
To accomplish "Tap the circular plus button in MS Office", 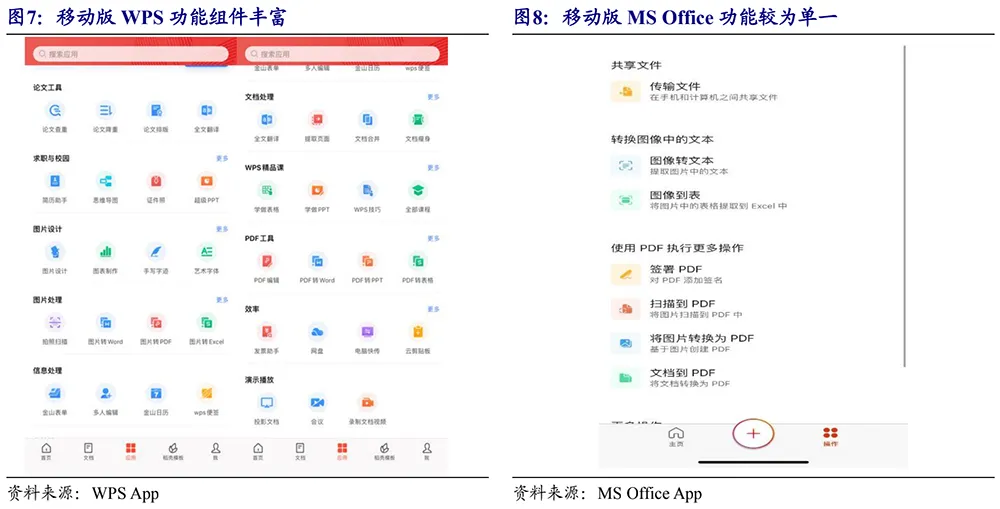I will pyautogui.click(x=753, y=434).
